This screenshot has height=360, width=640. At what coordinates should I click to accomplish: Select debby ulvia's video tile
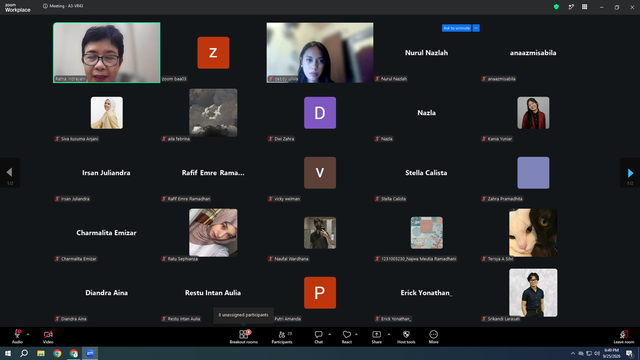pyautogui.click(x=320, y=53)
